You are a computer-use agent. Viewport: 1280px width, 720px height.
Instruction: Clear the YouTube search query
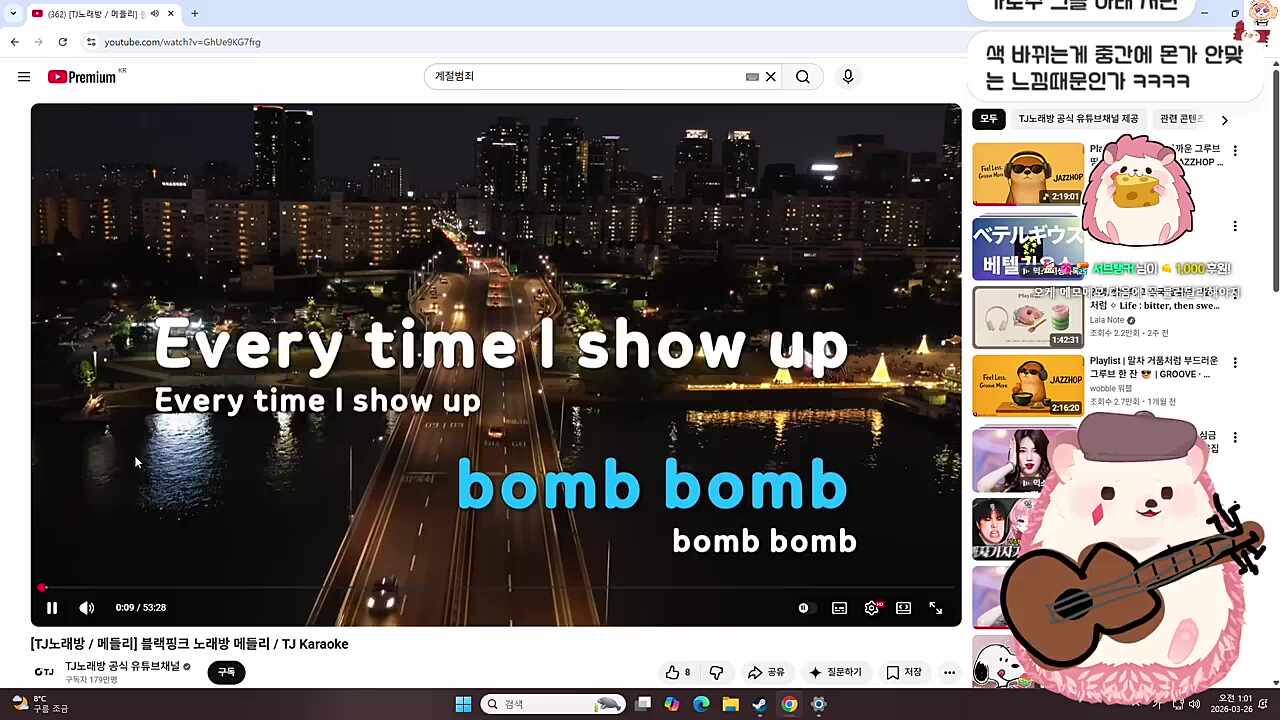point(771,77)
